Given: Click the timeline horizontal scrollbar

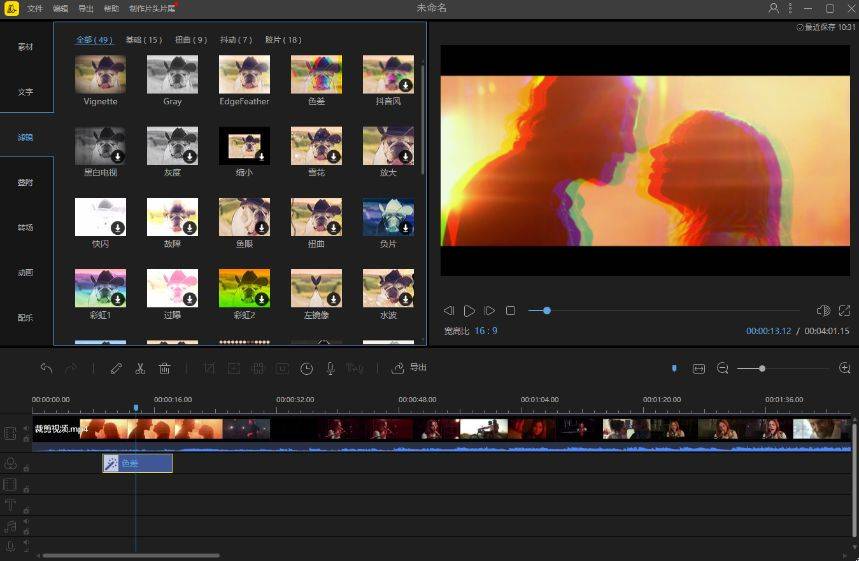Looking at the screenshot, I should (x=131, y=556).
